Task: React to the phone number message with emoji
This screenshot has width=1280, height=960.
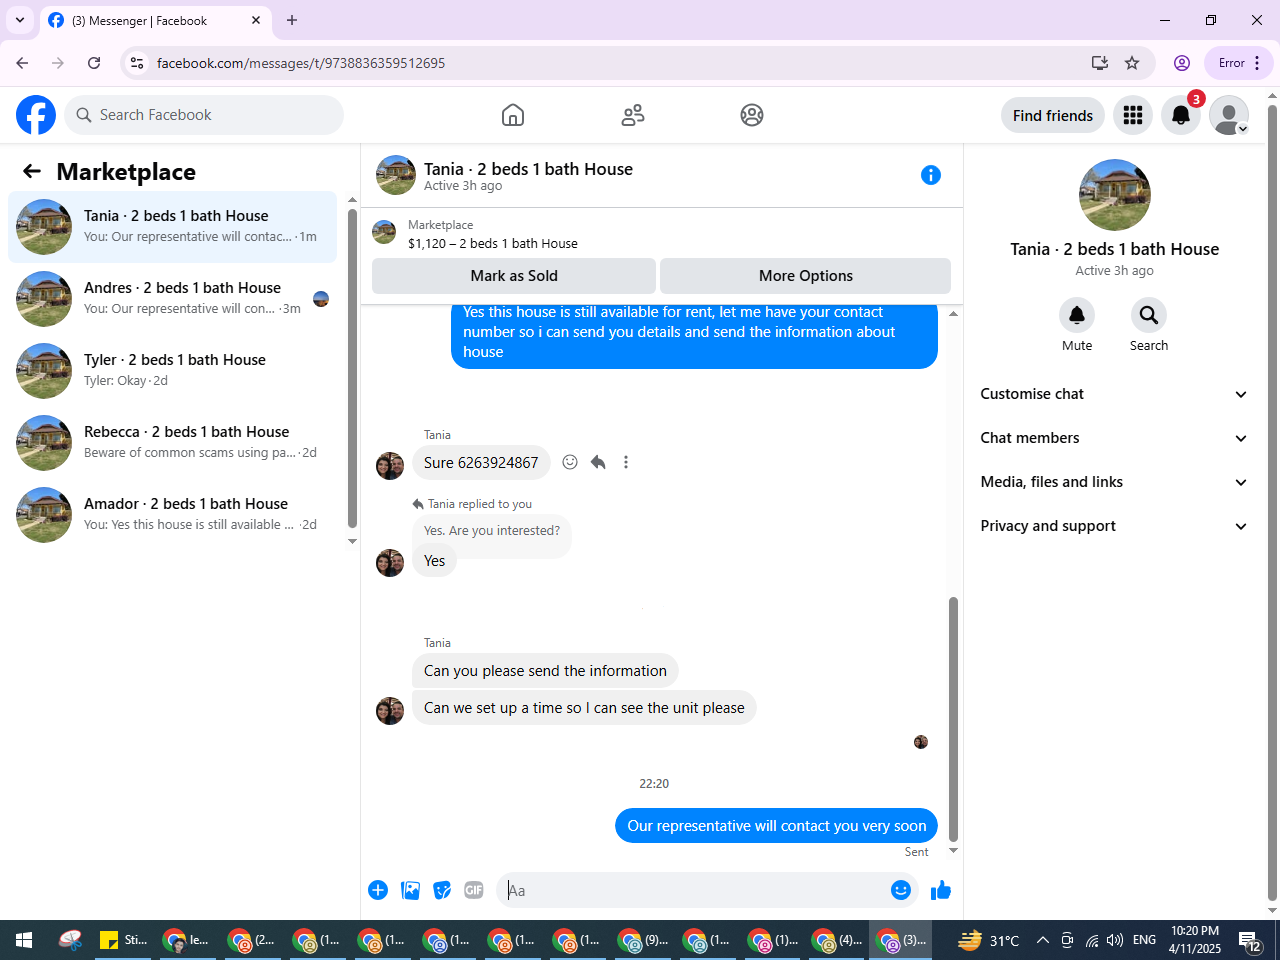Action: 570,462
